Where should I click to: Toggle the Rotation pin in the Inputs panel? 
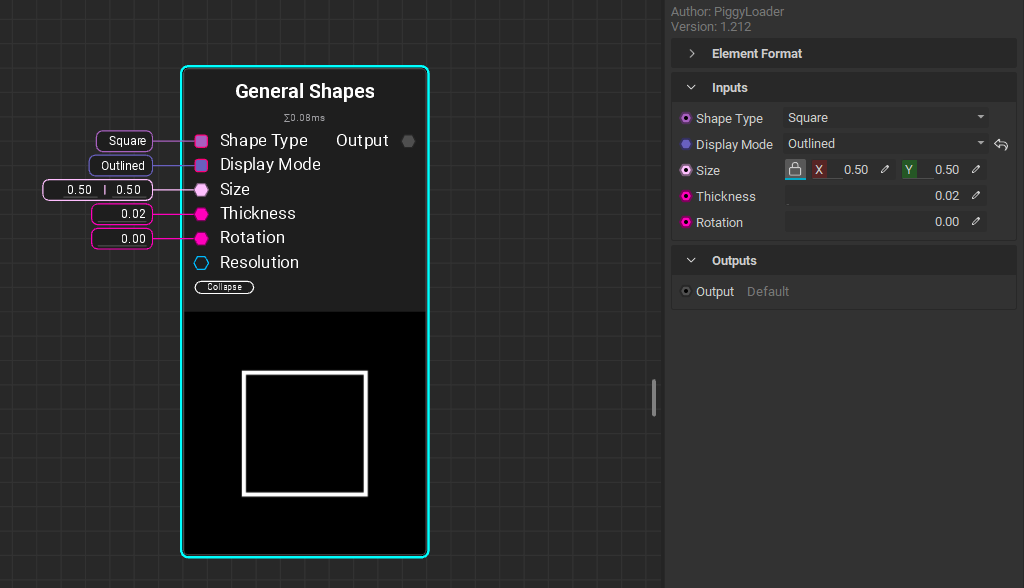[686, 222]
